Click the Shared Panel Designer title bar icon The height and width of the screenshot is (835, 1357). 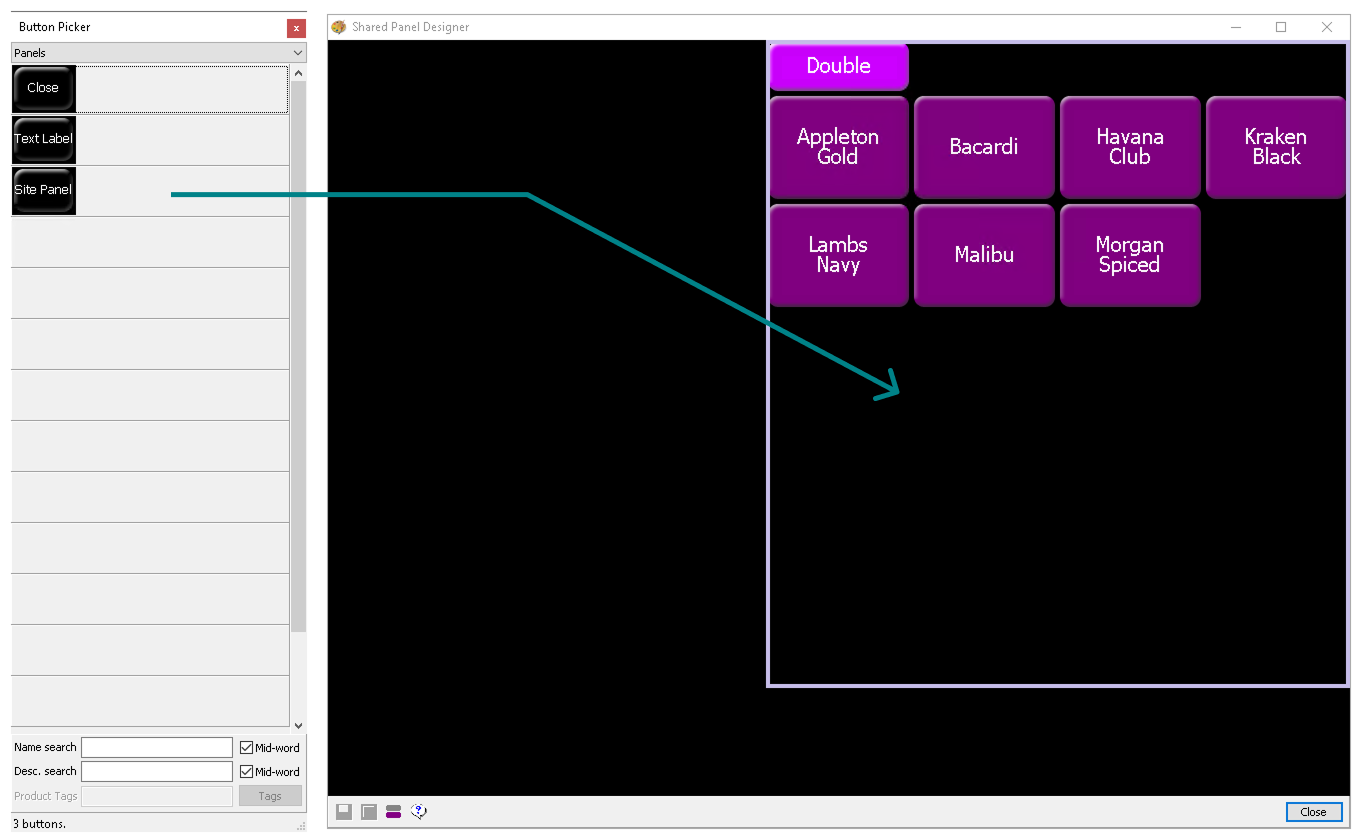(x=339, y=27)
